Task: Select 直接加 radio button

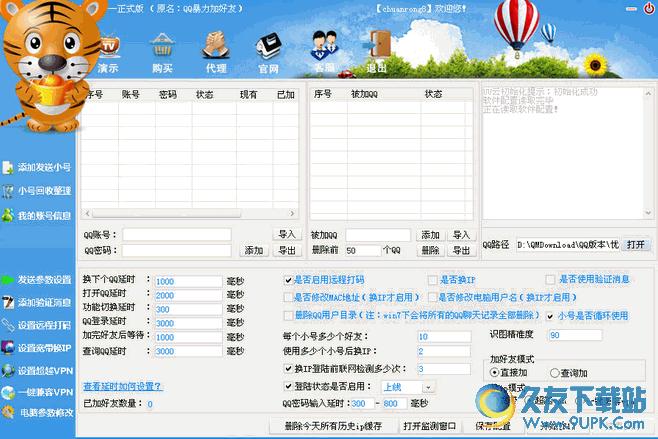Action: pyautogui.click(x=494, y=373)
